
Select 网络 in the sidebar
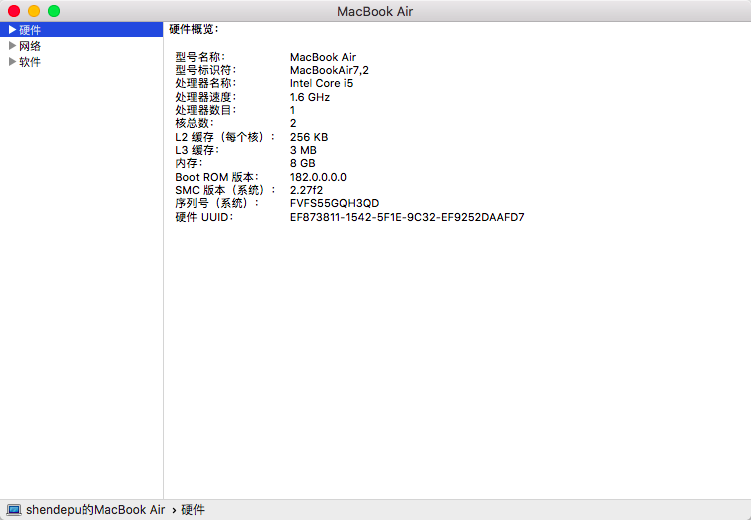coord(30,46)
